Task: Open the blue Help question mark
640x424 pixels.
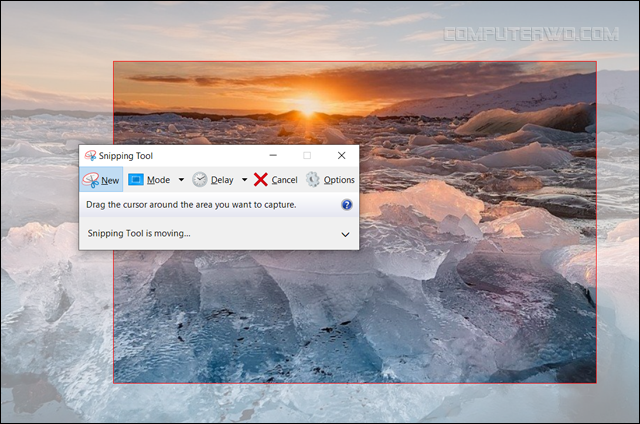Action: point(347,204)
